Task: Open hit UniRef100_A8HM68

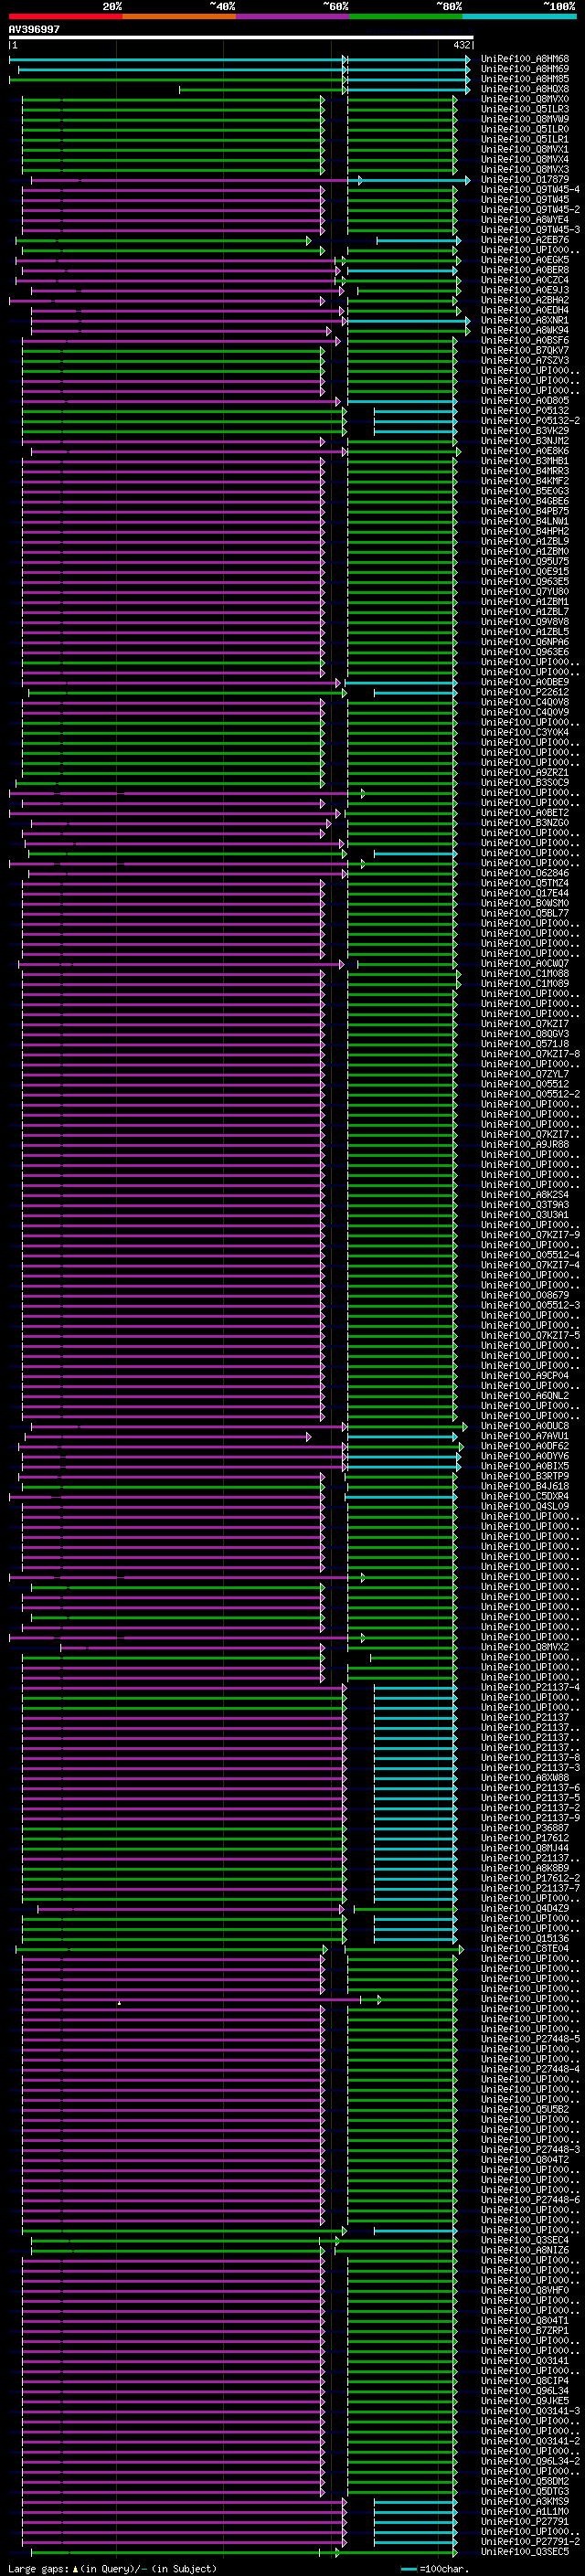Action: click(525, 59)
